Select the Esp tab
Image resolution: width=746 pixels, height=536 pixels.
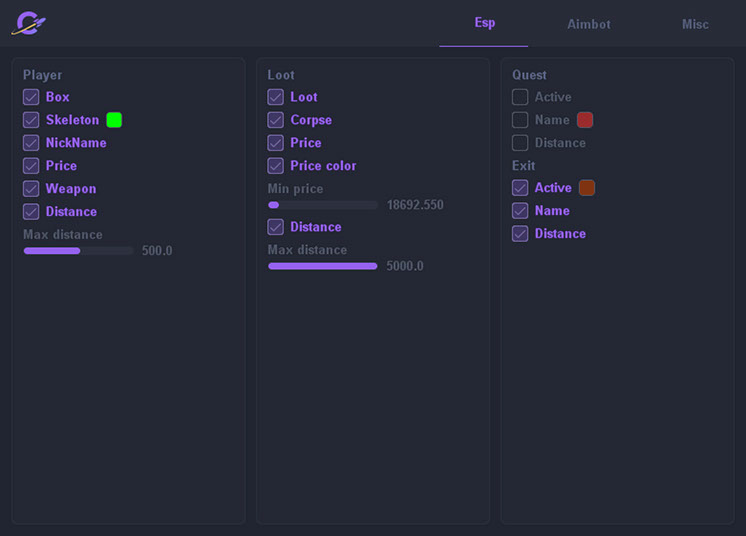click(x=484, y=23)
